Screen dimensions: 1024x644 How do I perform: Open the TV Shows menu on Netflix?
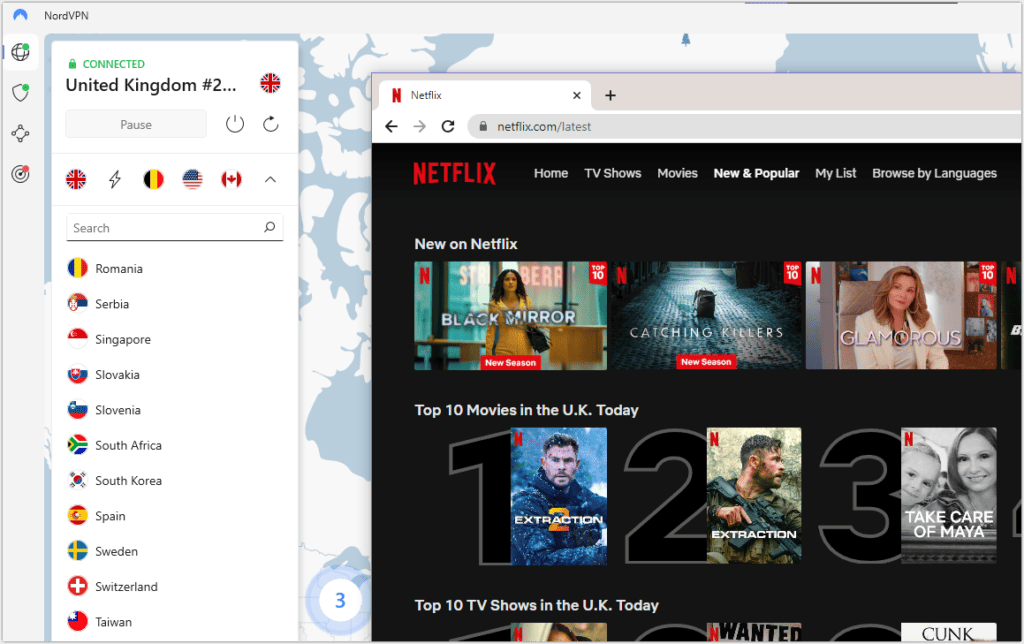[612, 173]
